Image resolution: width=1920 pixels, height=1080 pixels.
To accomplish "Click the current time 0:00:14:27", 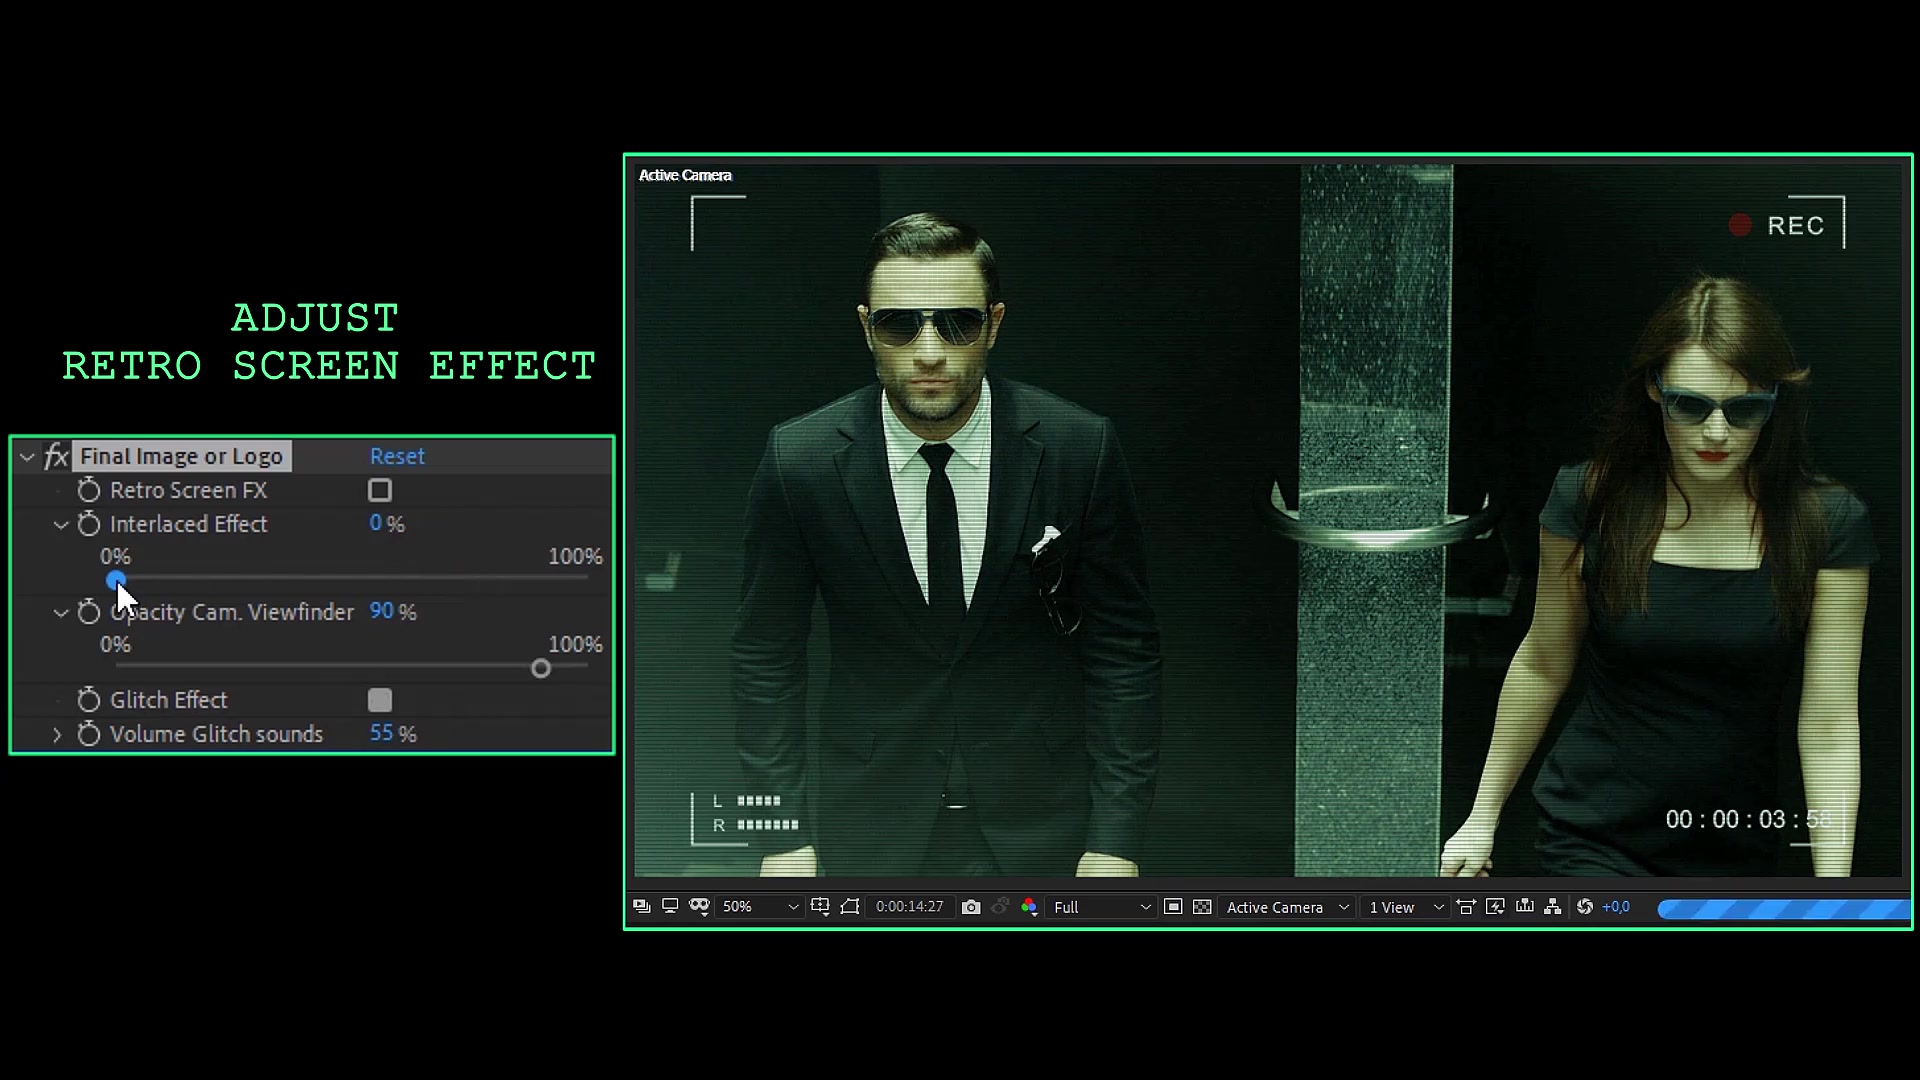I will click(x=909, y=907).
